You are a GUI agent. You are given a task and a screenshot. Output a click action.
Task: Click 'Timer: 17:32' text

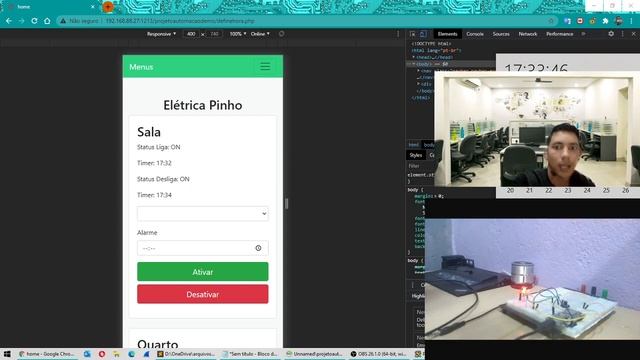(154, 163)
